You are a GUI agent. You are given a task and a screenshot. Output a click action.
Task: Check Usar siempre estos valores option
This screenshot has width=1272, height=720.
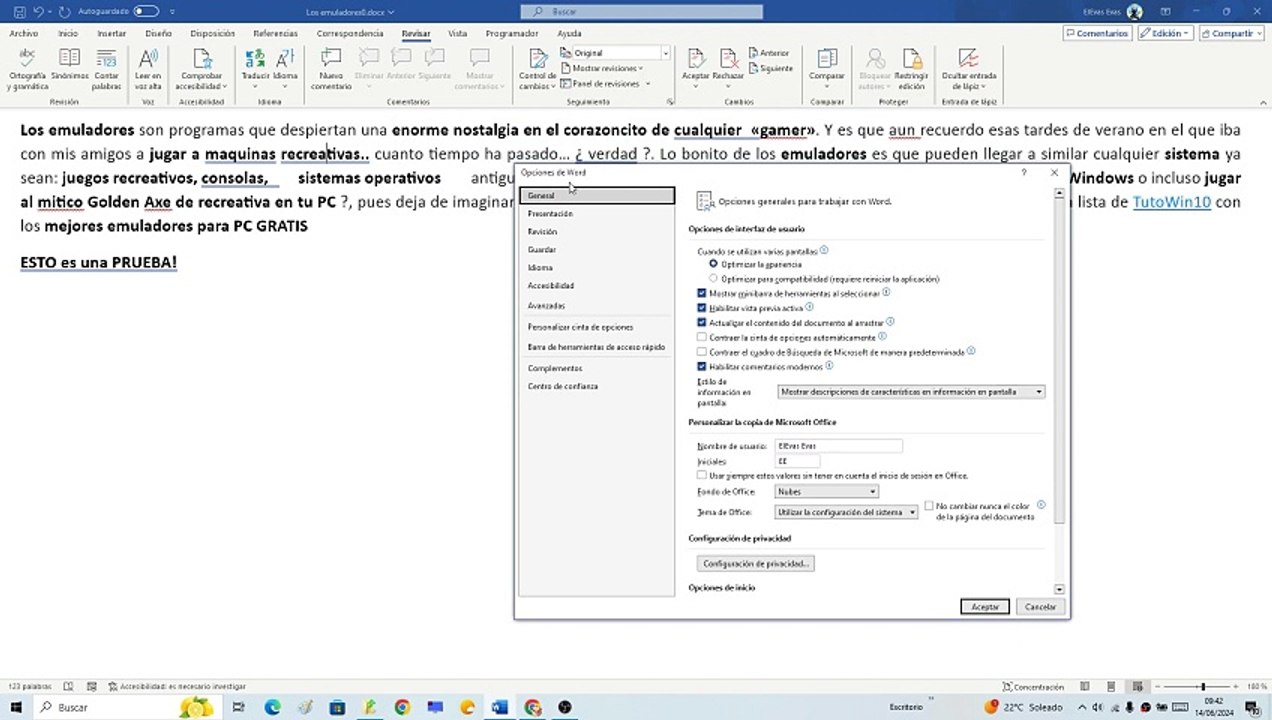[702, 476]
